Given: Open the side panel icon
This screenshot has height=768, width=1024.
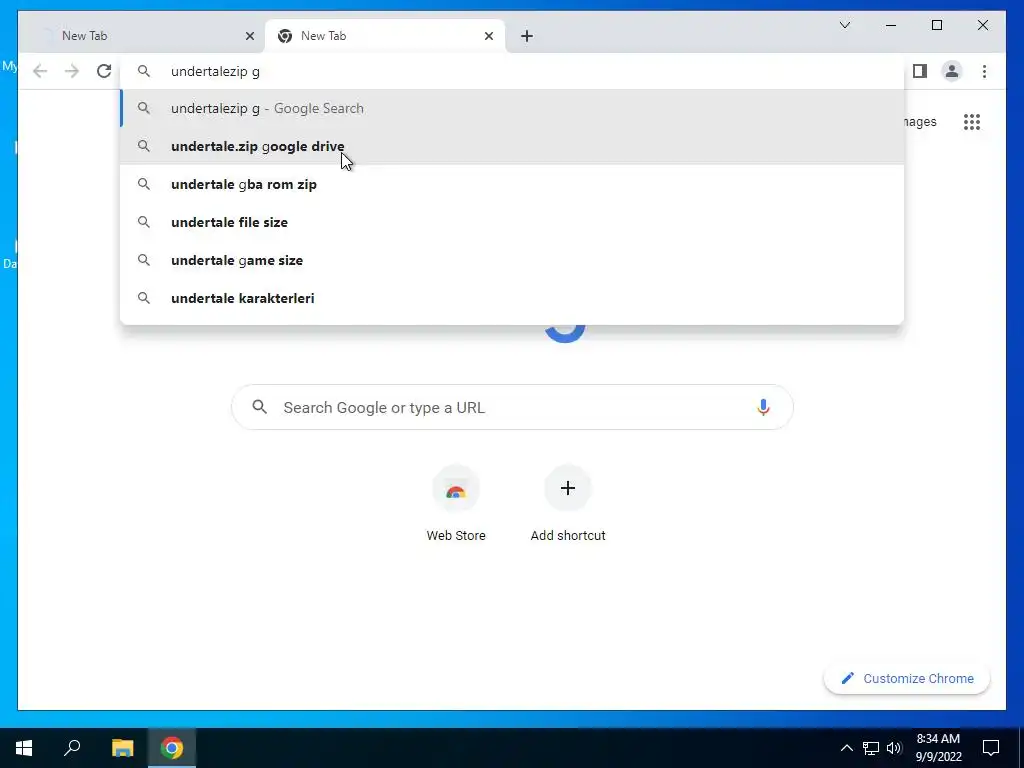Looking at the screenshot, I should click(x=920, y=71).
